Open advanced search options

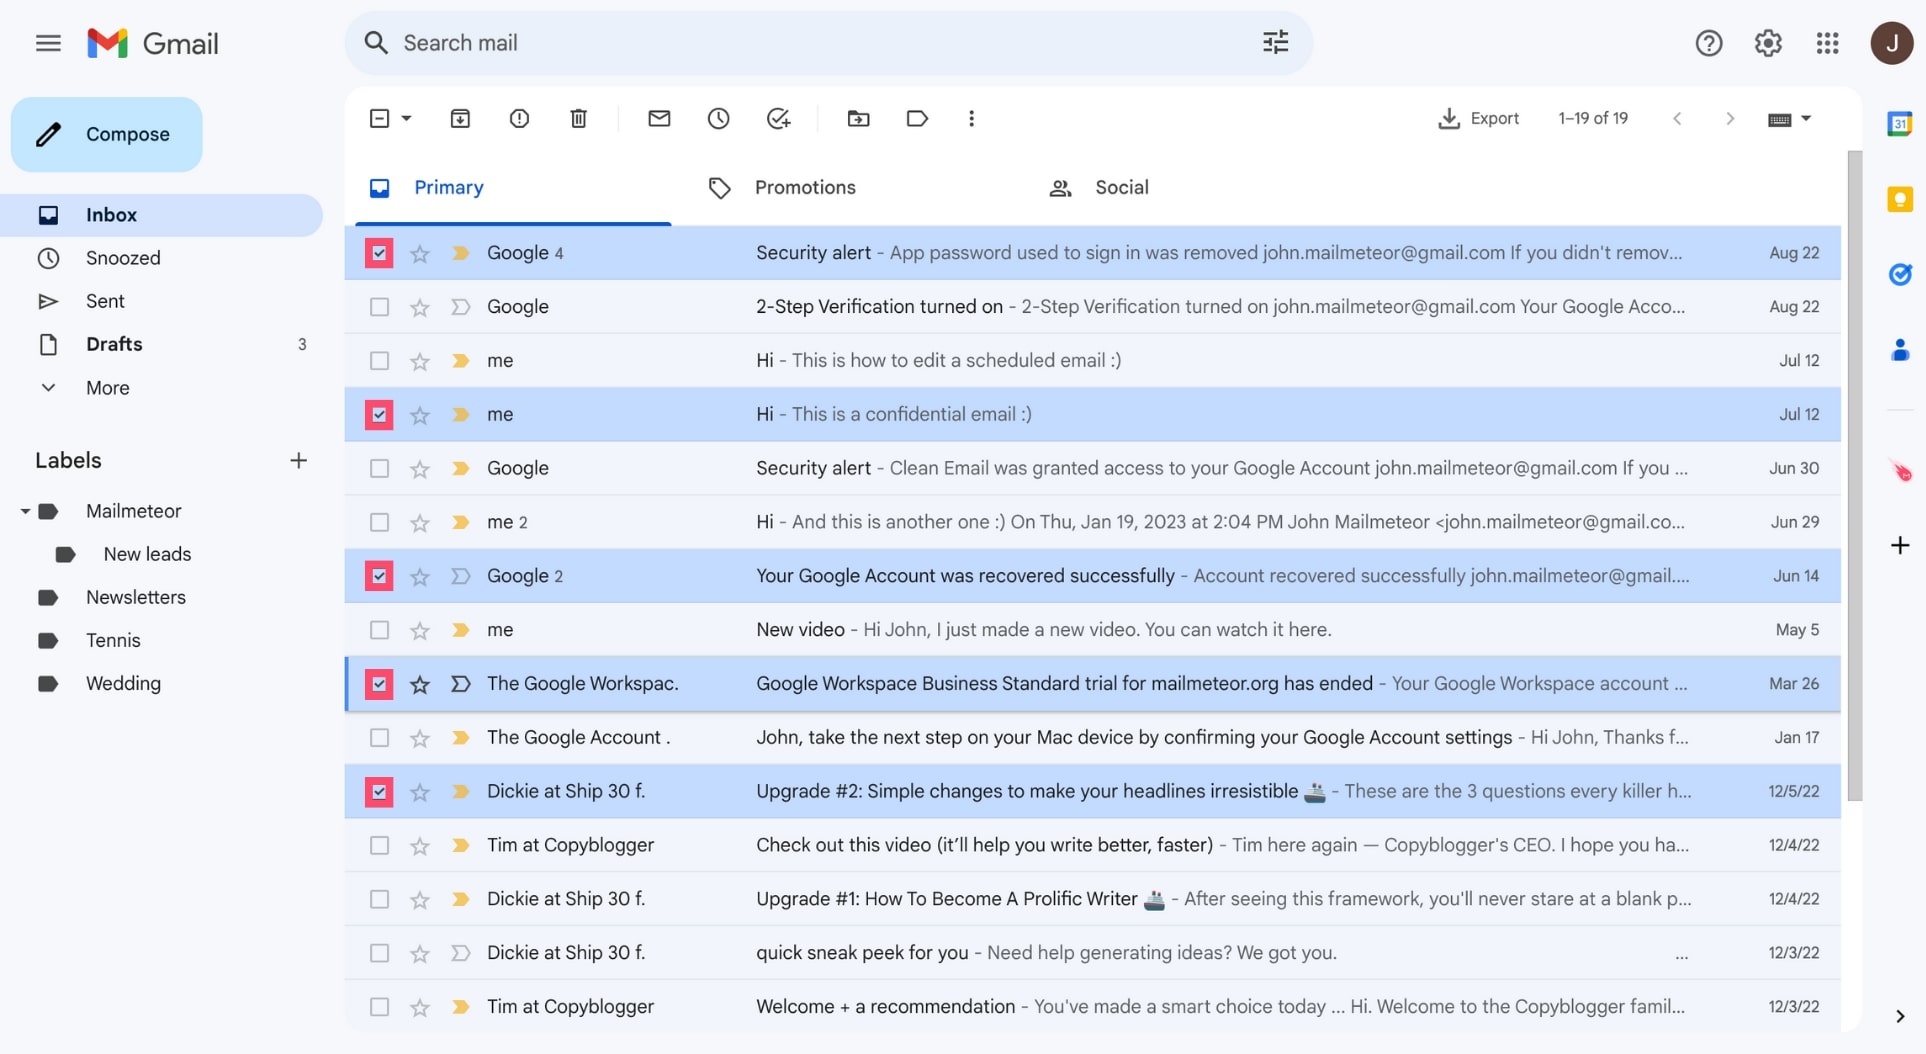click(x=1275, y=42)
